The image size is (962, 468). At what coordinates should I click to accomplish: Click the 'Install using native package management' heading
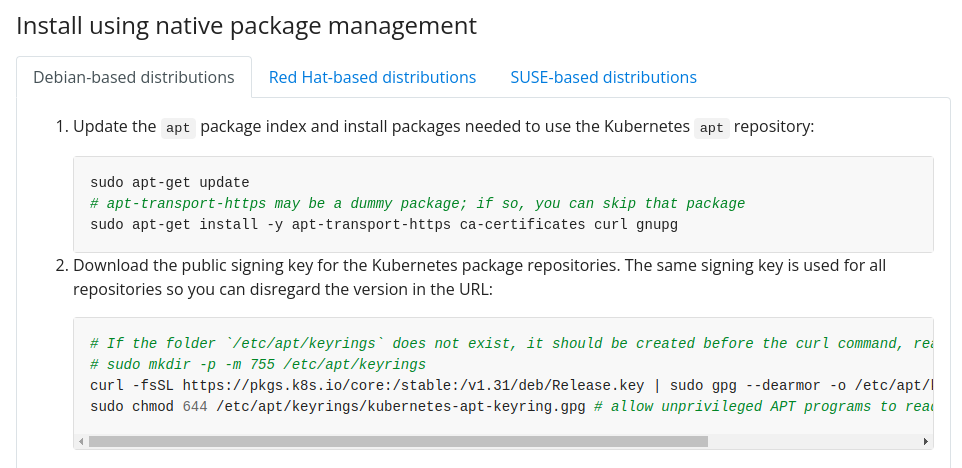tap(247, 26)
